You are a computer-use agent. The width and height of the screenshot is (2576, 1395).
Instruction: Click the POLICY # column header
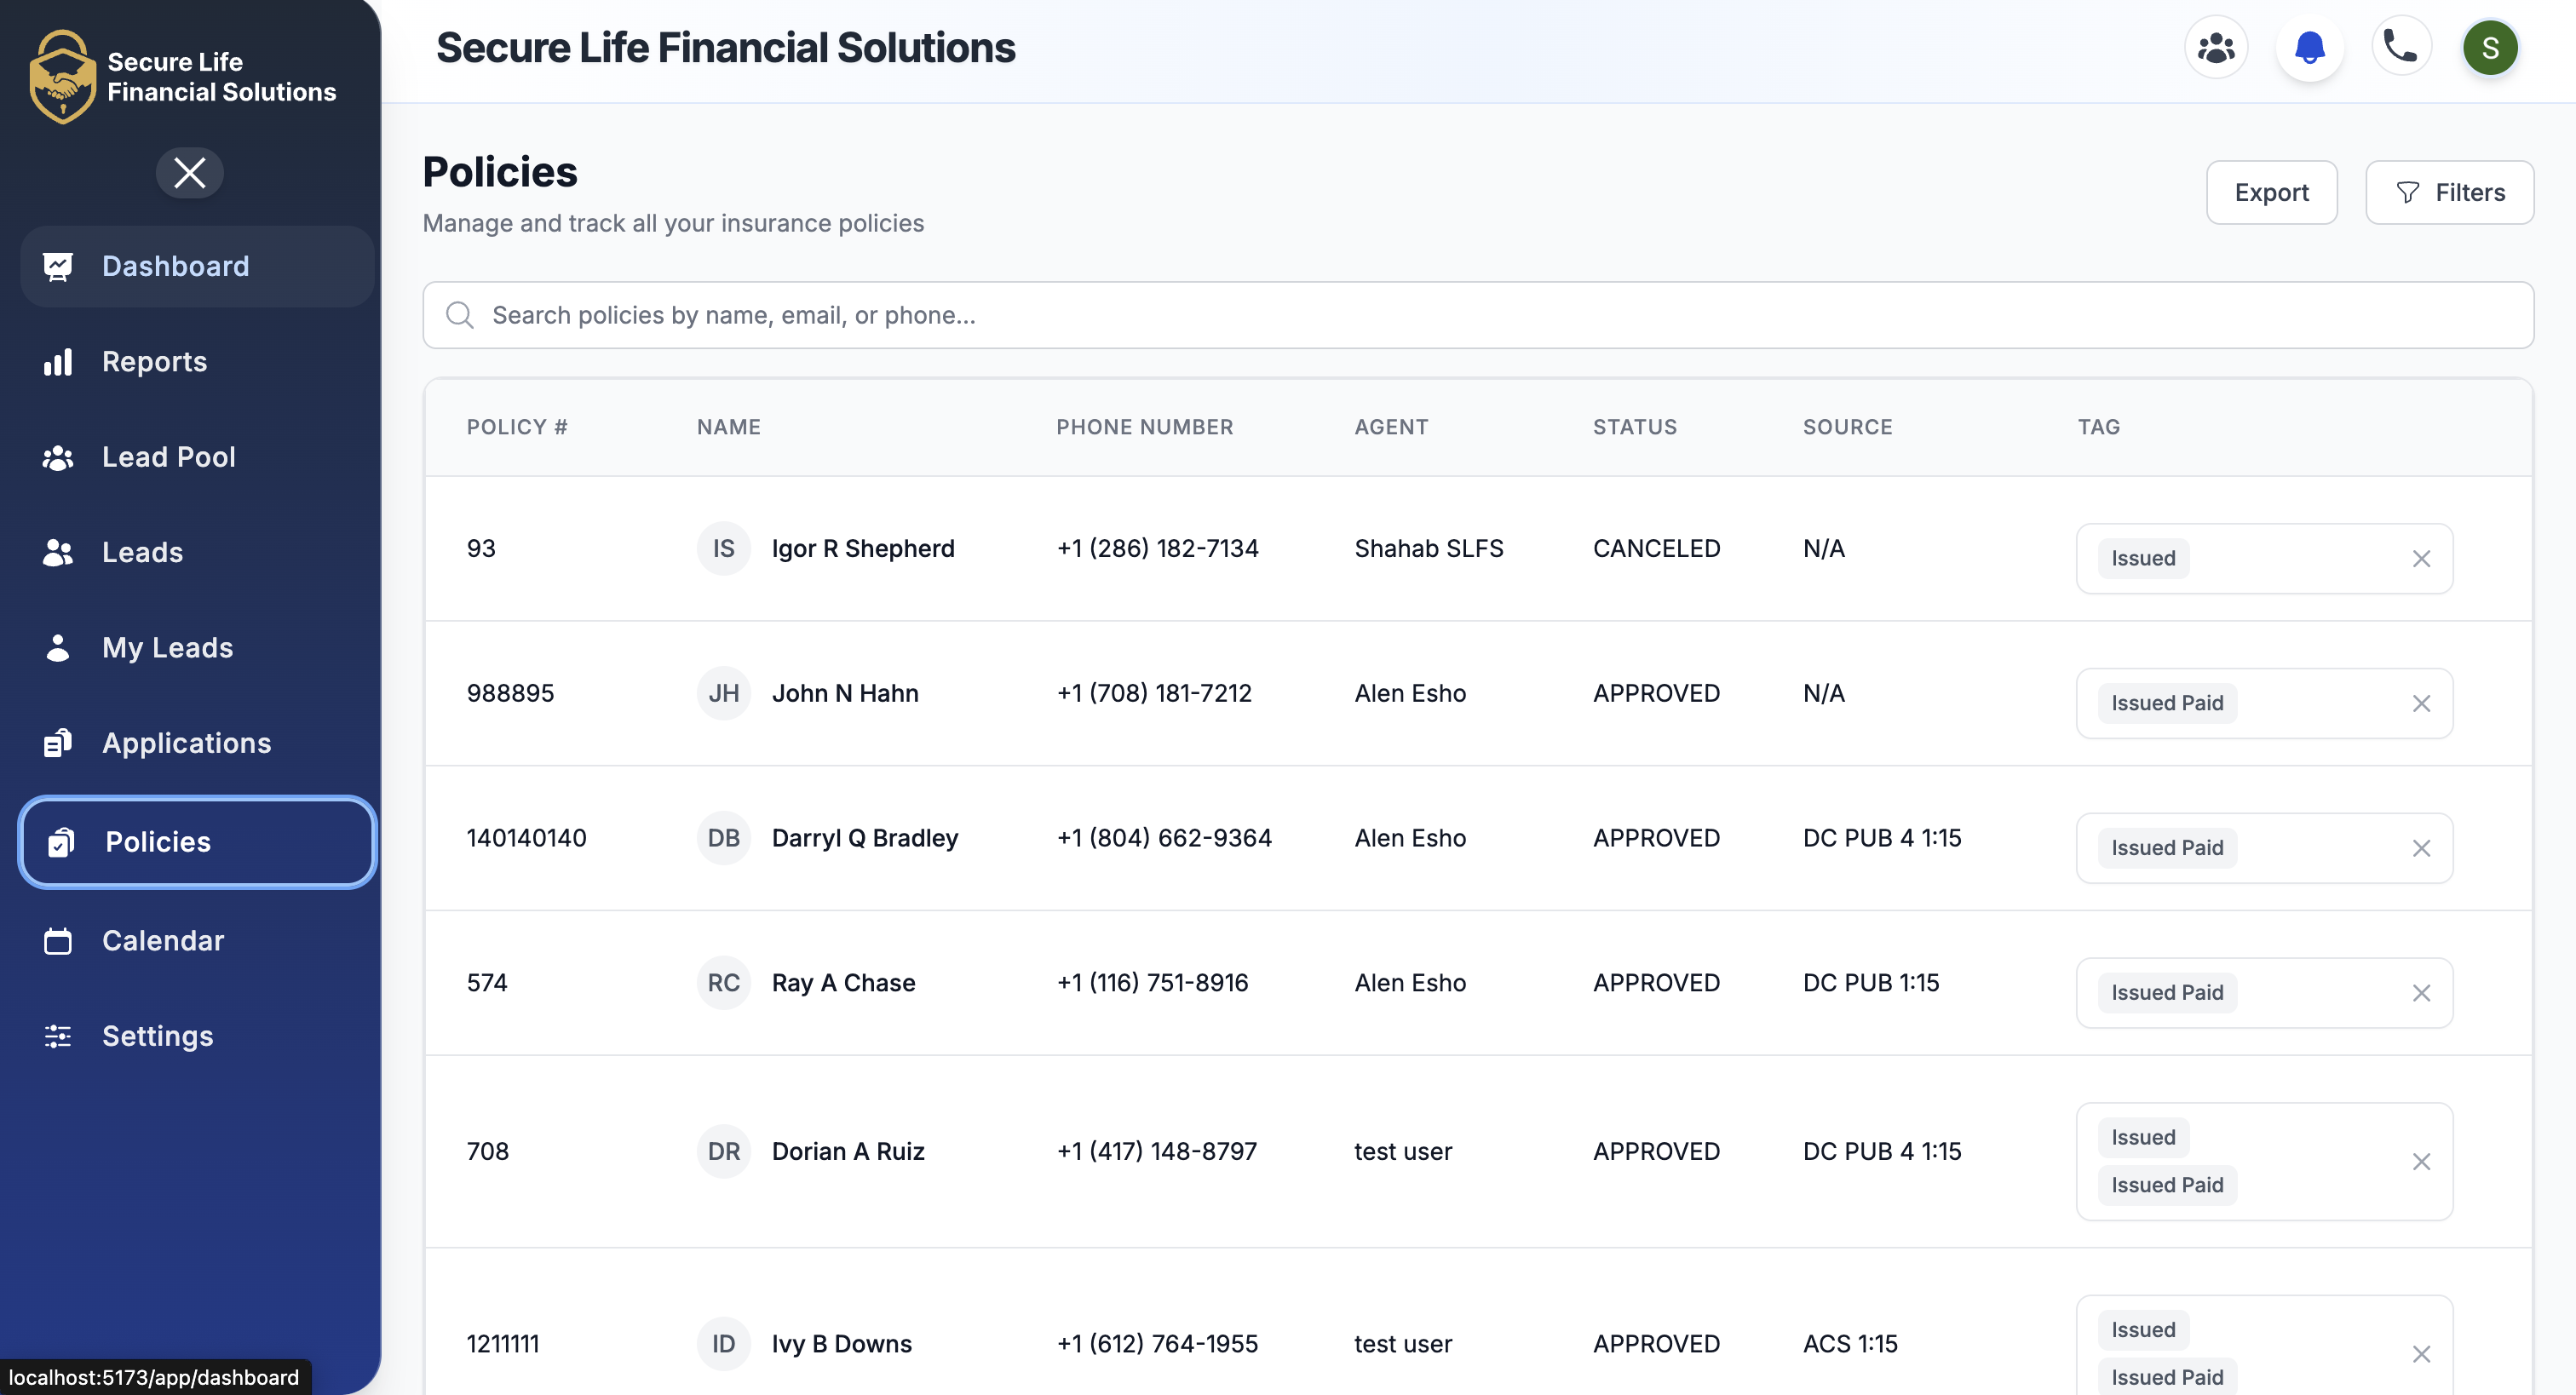pos(517,427)
